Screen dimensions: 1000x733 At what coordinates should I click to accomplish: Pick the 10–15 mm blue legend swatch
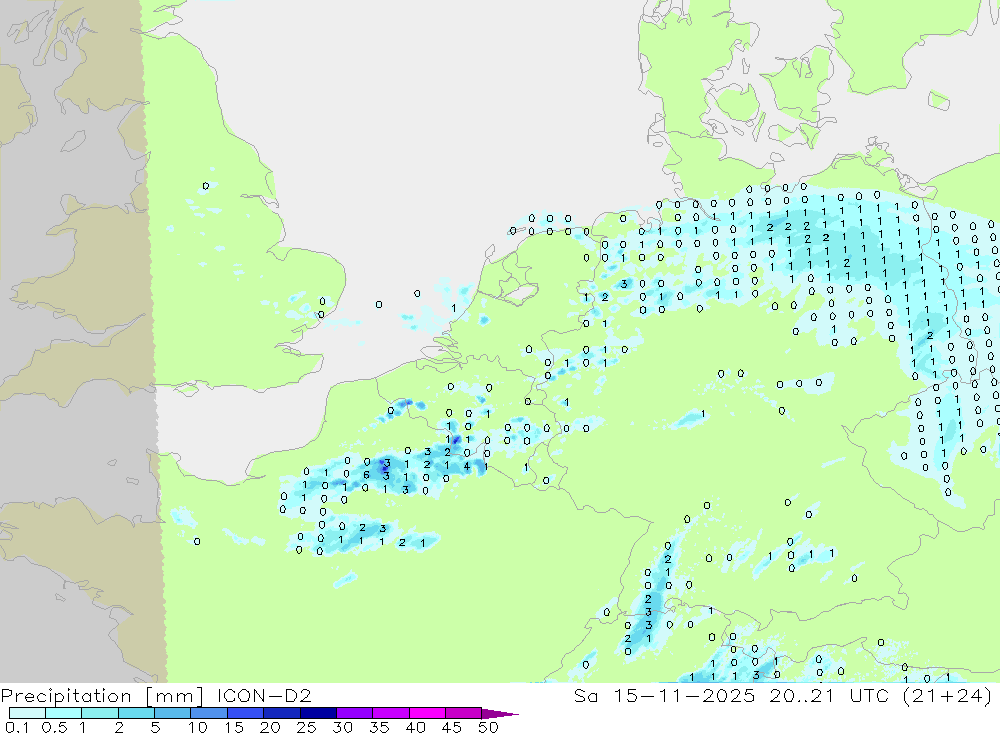[x=209, y=713]
